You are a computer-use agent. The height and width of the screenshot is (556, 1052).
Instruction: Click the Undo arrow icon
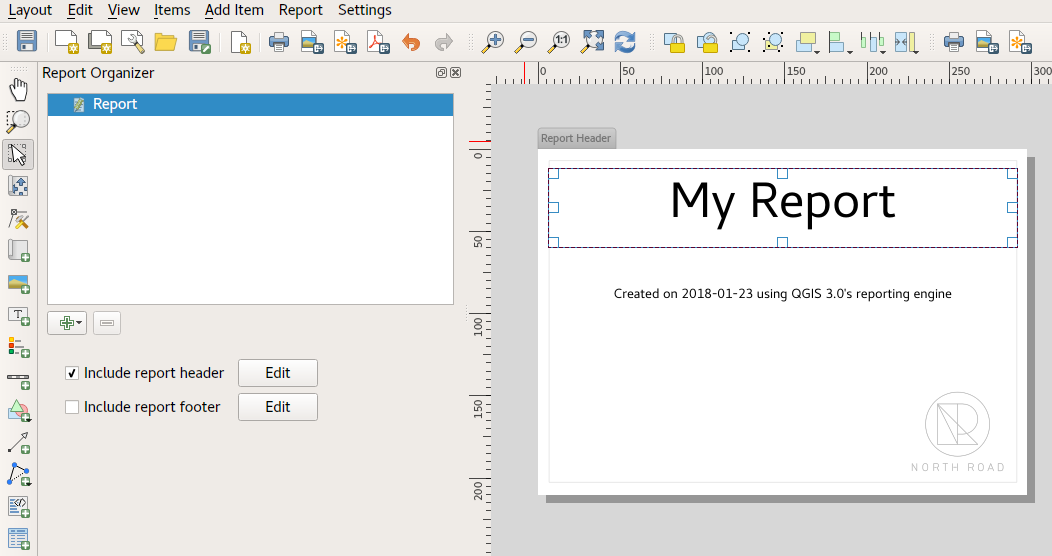tap(411, 42)
